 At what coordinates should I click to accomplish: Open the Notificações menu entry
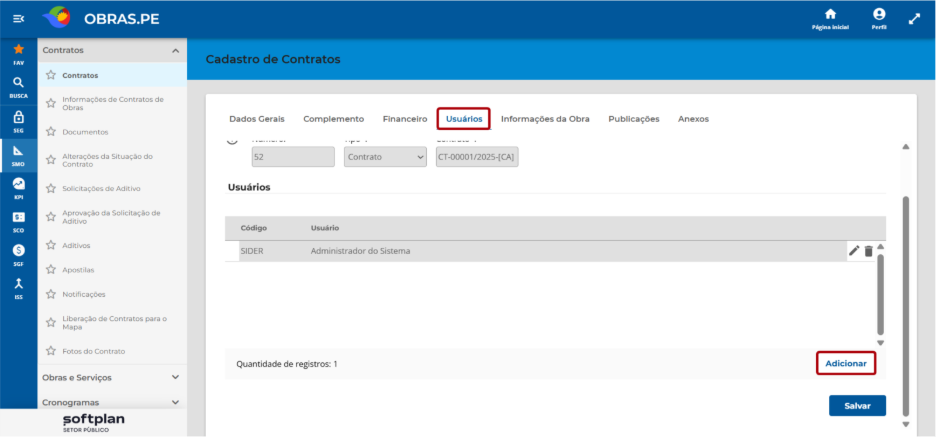[x=84, y=294]
